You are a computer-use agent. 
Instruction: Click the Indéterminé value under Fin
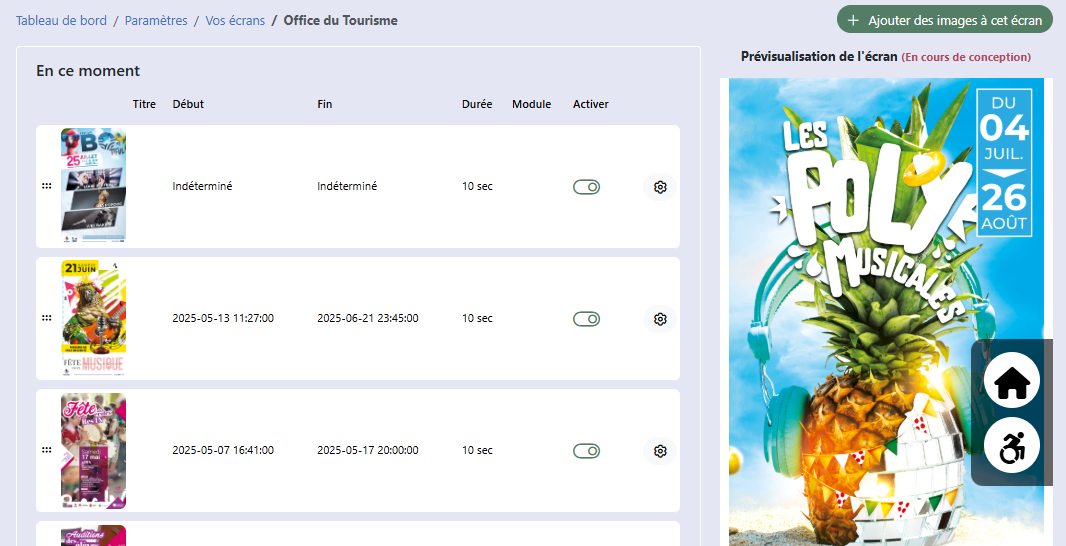point(347,186)
